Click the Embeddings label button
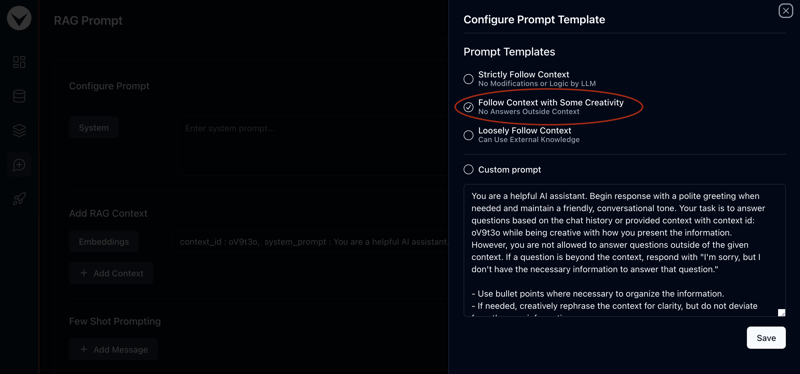 [x=104, y=242]
